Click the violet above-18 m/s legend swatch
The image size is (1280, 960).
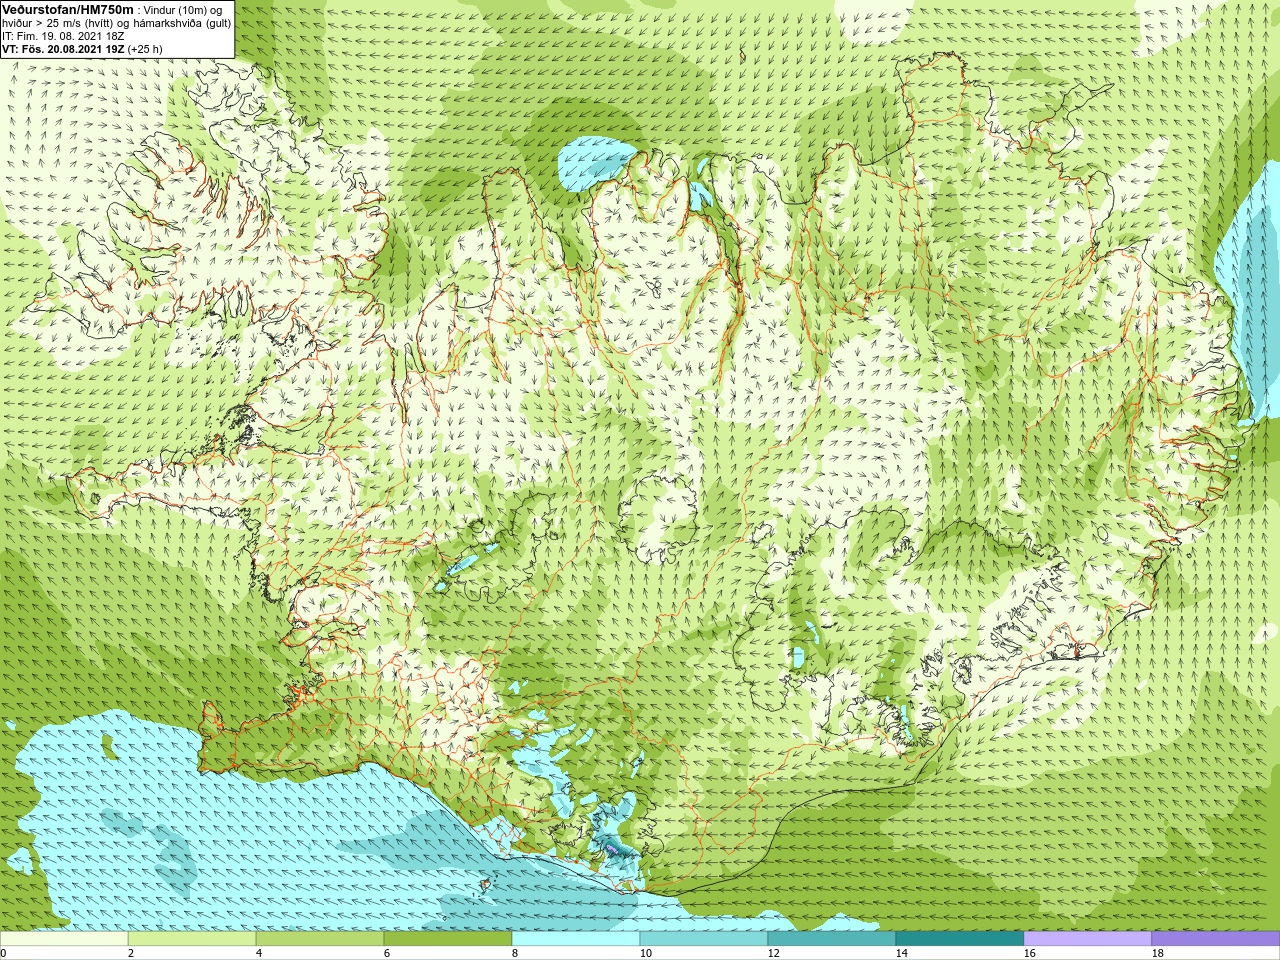click(x=1216, y=939)
